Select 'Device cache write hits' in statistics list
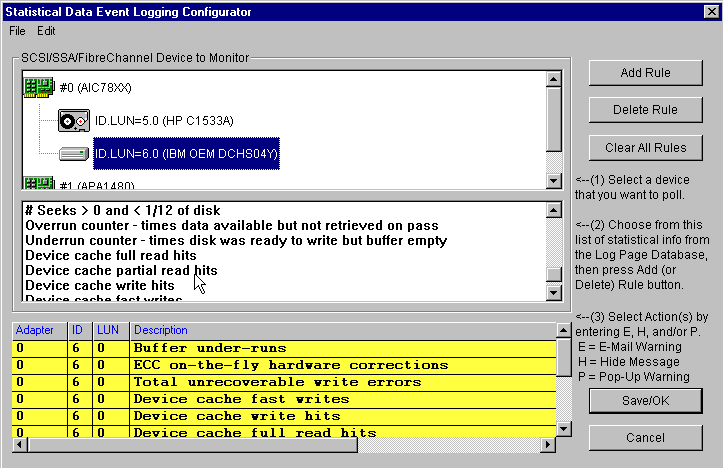 coord(100,285)
